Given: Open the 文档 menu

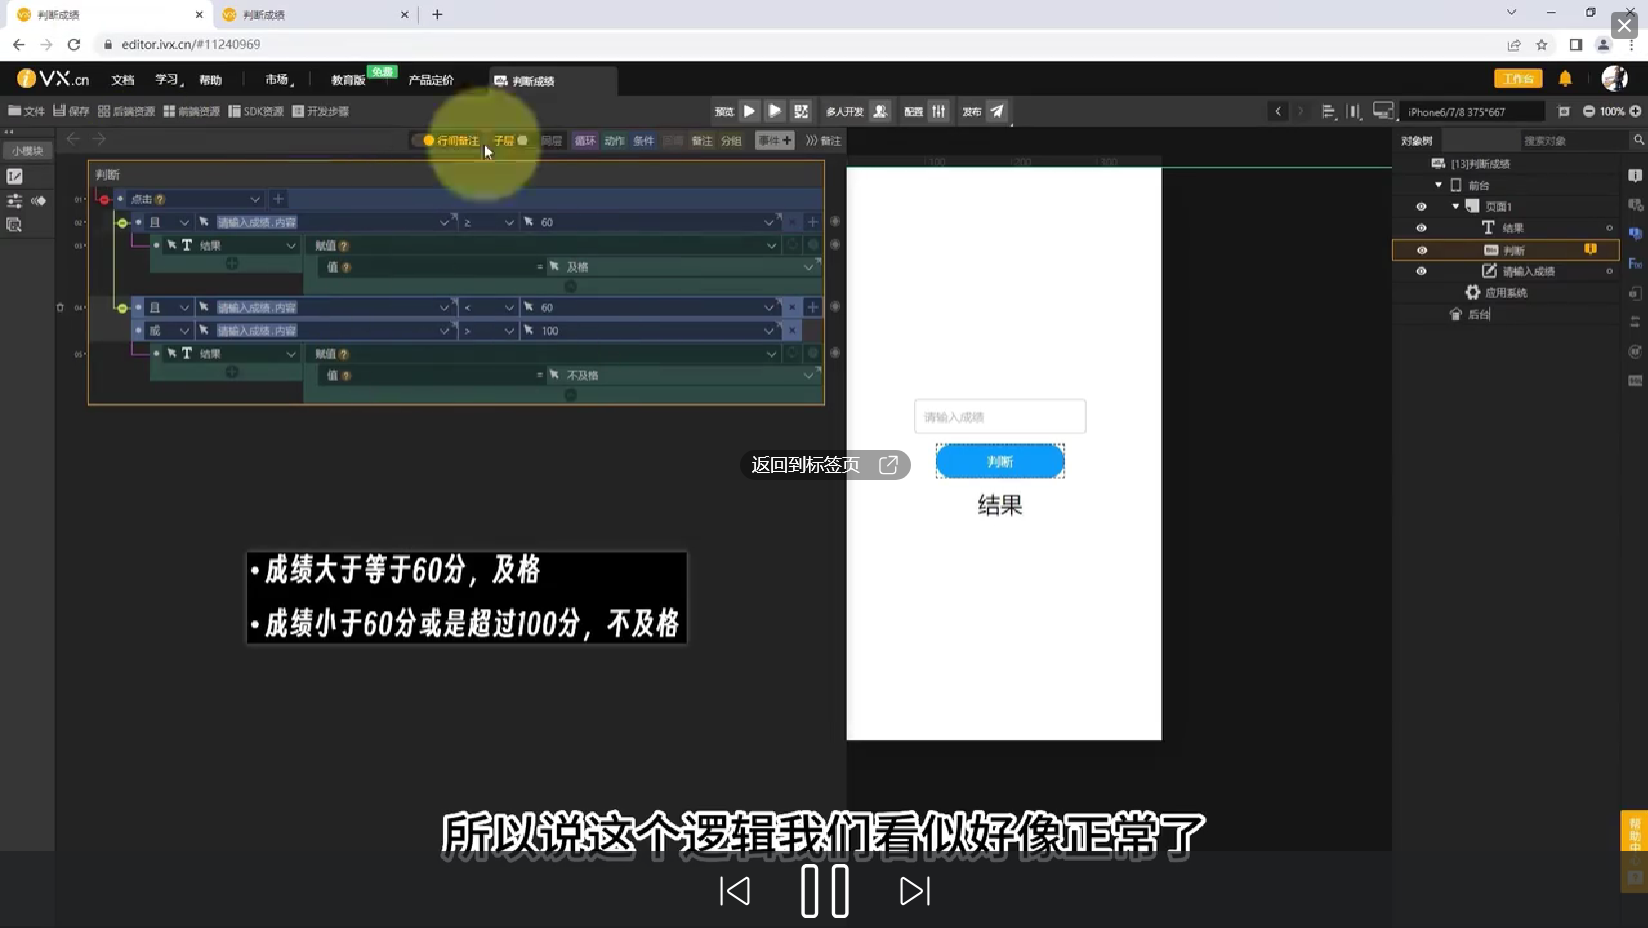Looking at the screenshot, I should click(123, 80).
